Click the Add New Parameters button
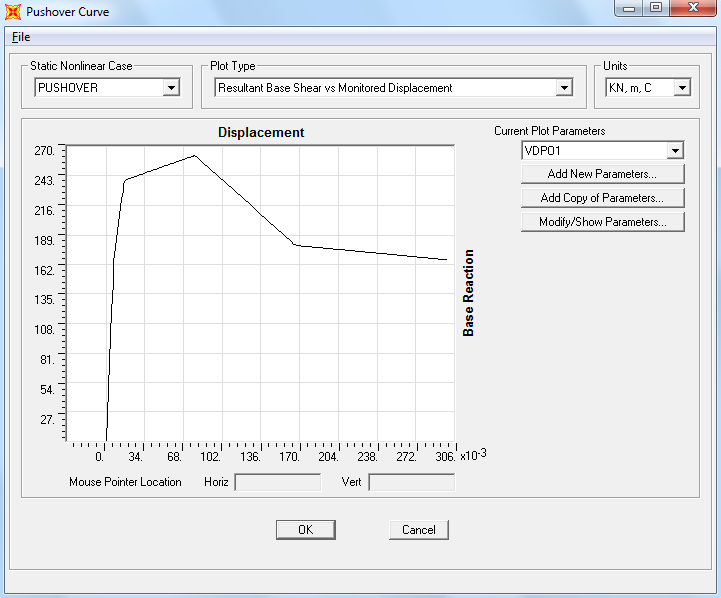721x598 pixels. tap(602, 174)
